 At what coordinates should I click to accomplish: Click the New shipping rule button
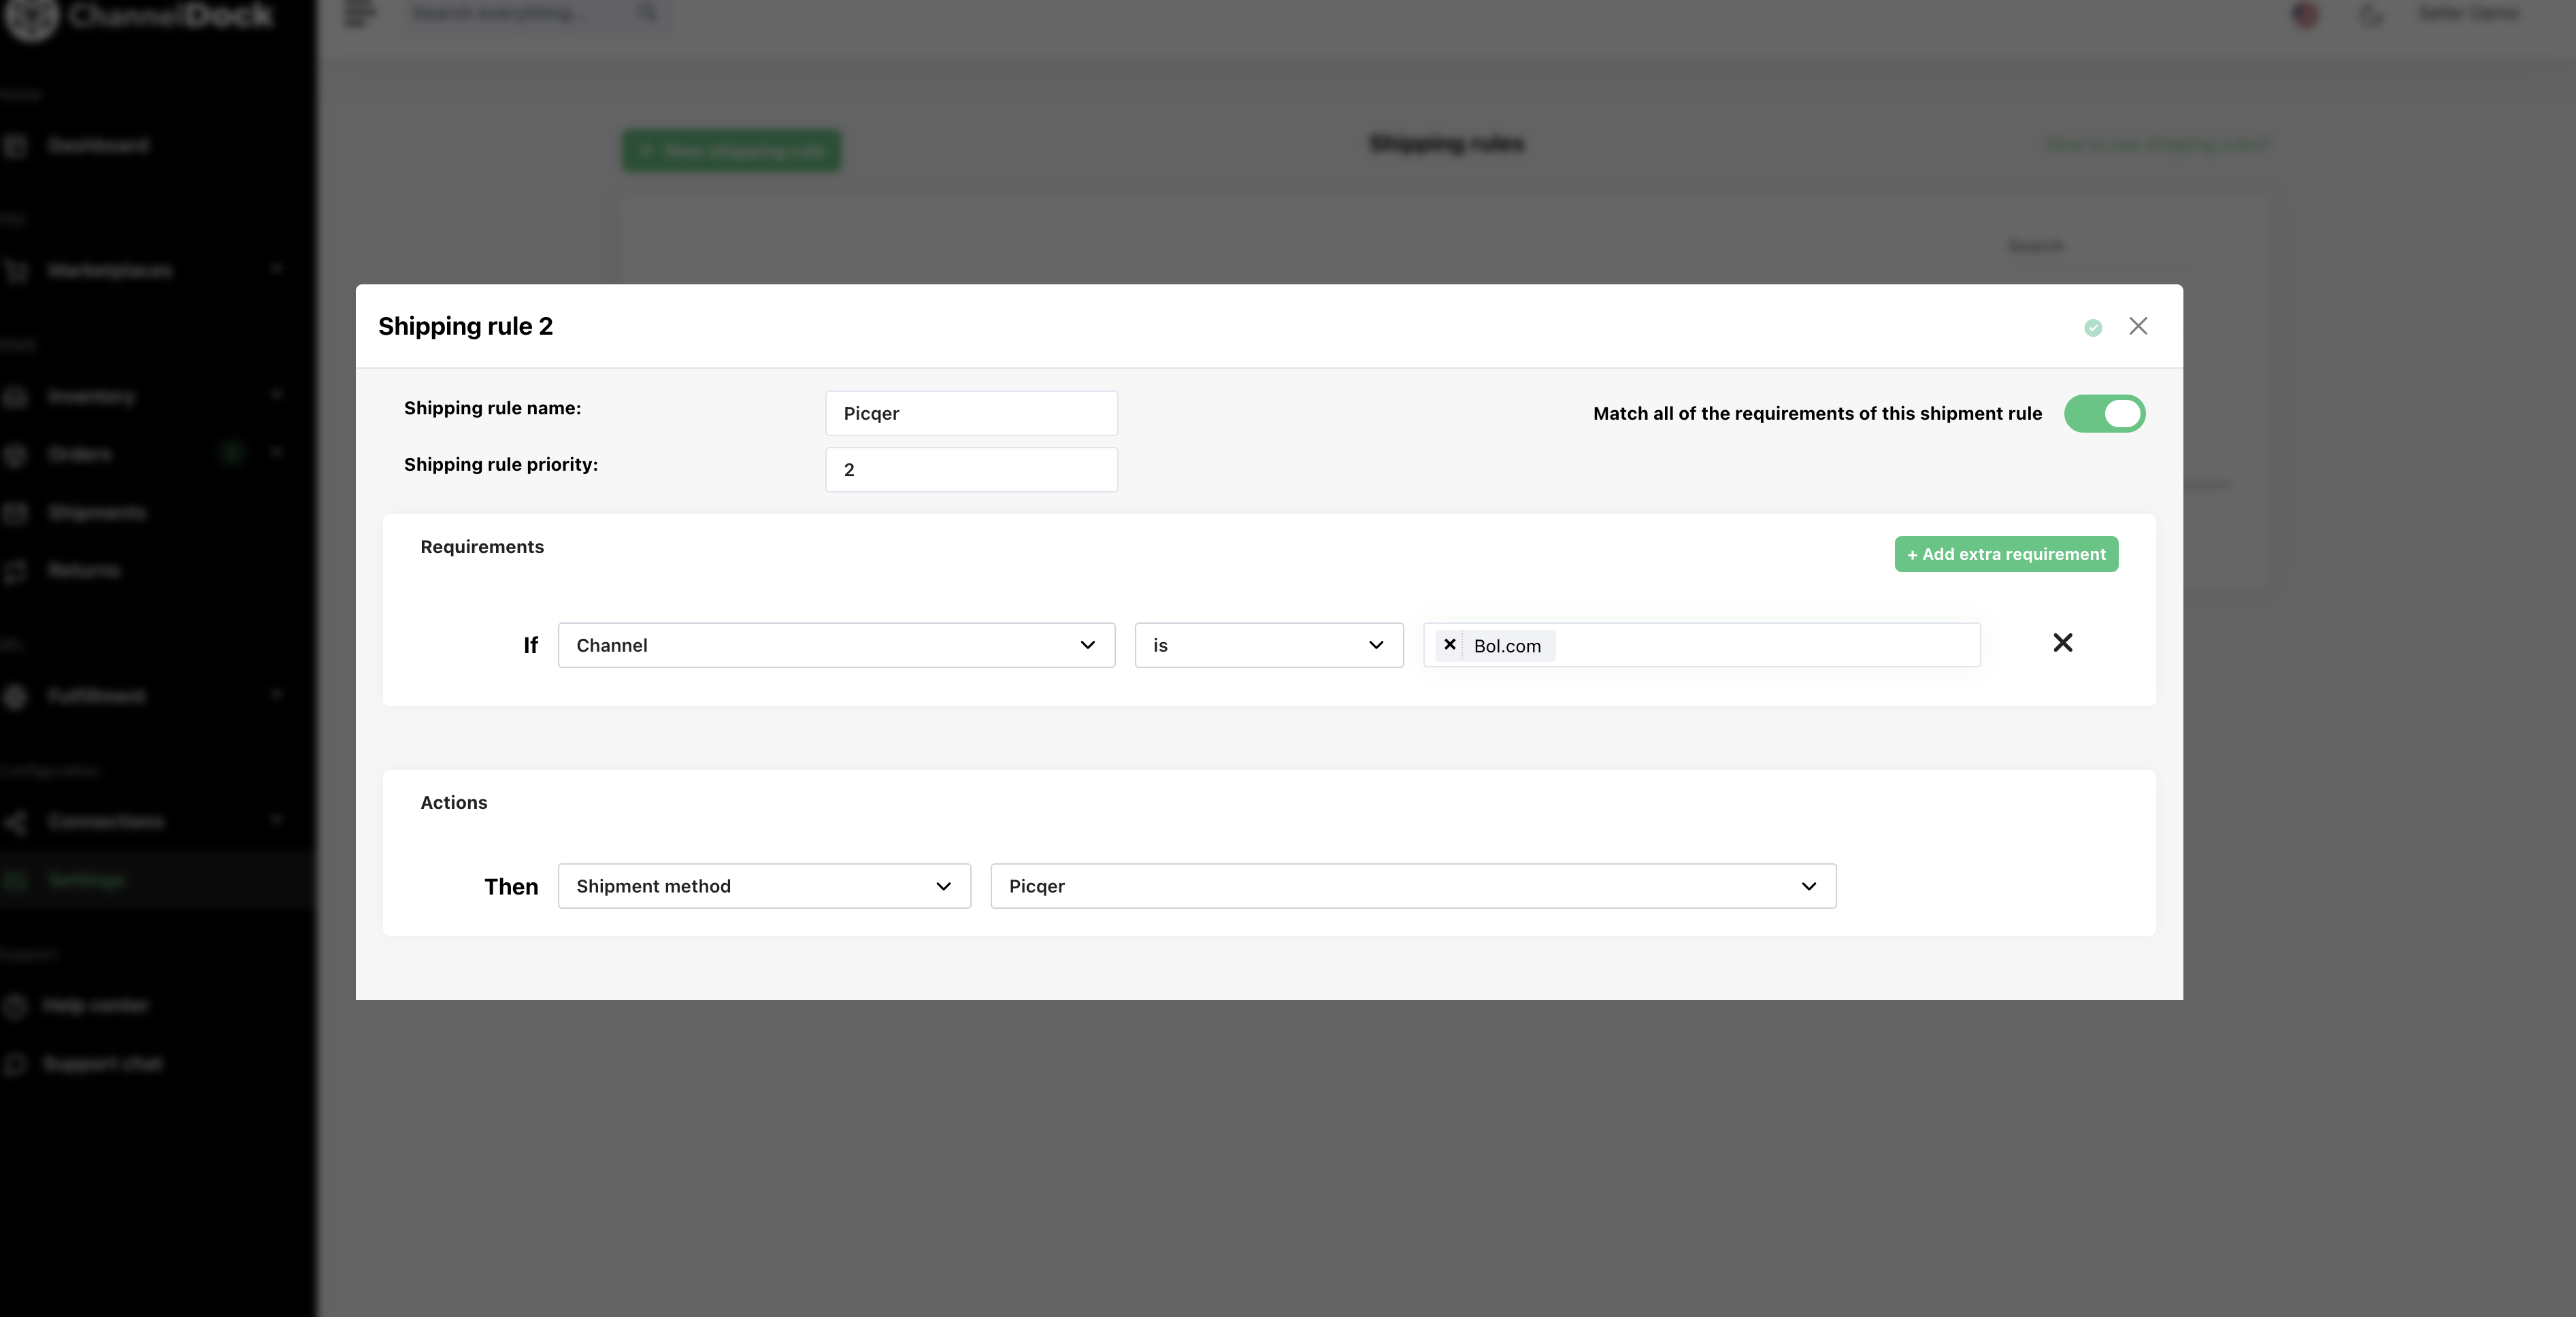pos(731,151)
